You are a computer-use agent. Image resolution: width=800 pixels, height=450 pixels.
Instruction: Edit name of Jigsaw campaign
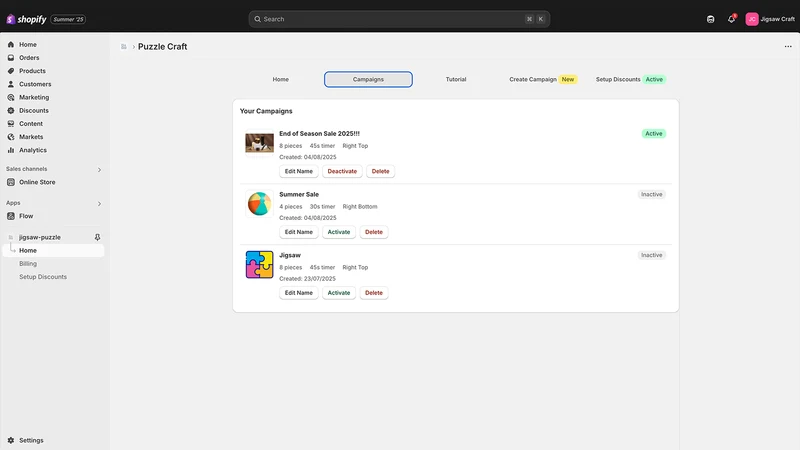click(298, 293)
